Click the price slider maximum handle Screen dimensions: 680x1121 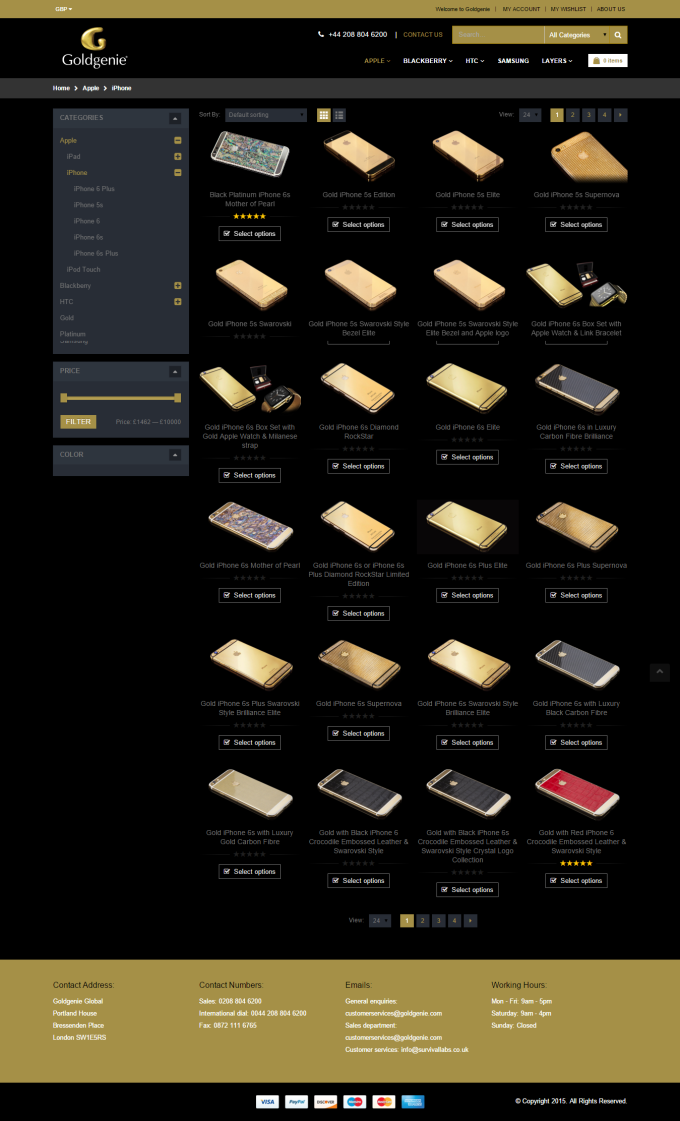[177, 397]
